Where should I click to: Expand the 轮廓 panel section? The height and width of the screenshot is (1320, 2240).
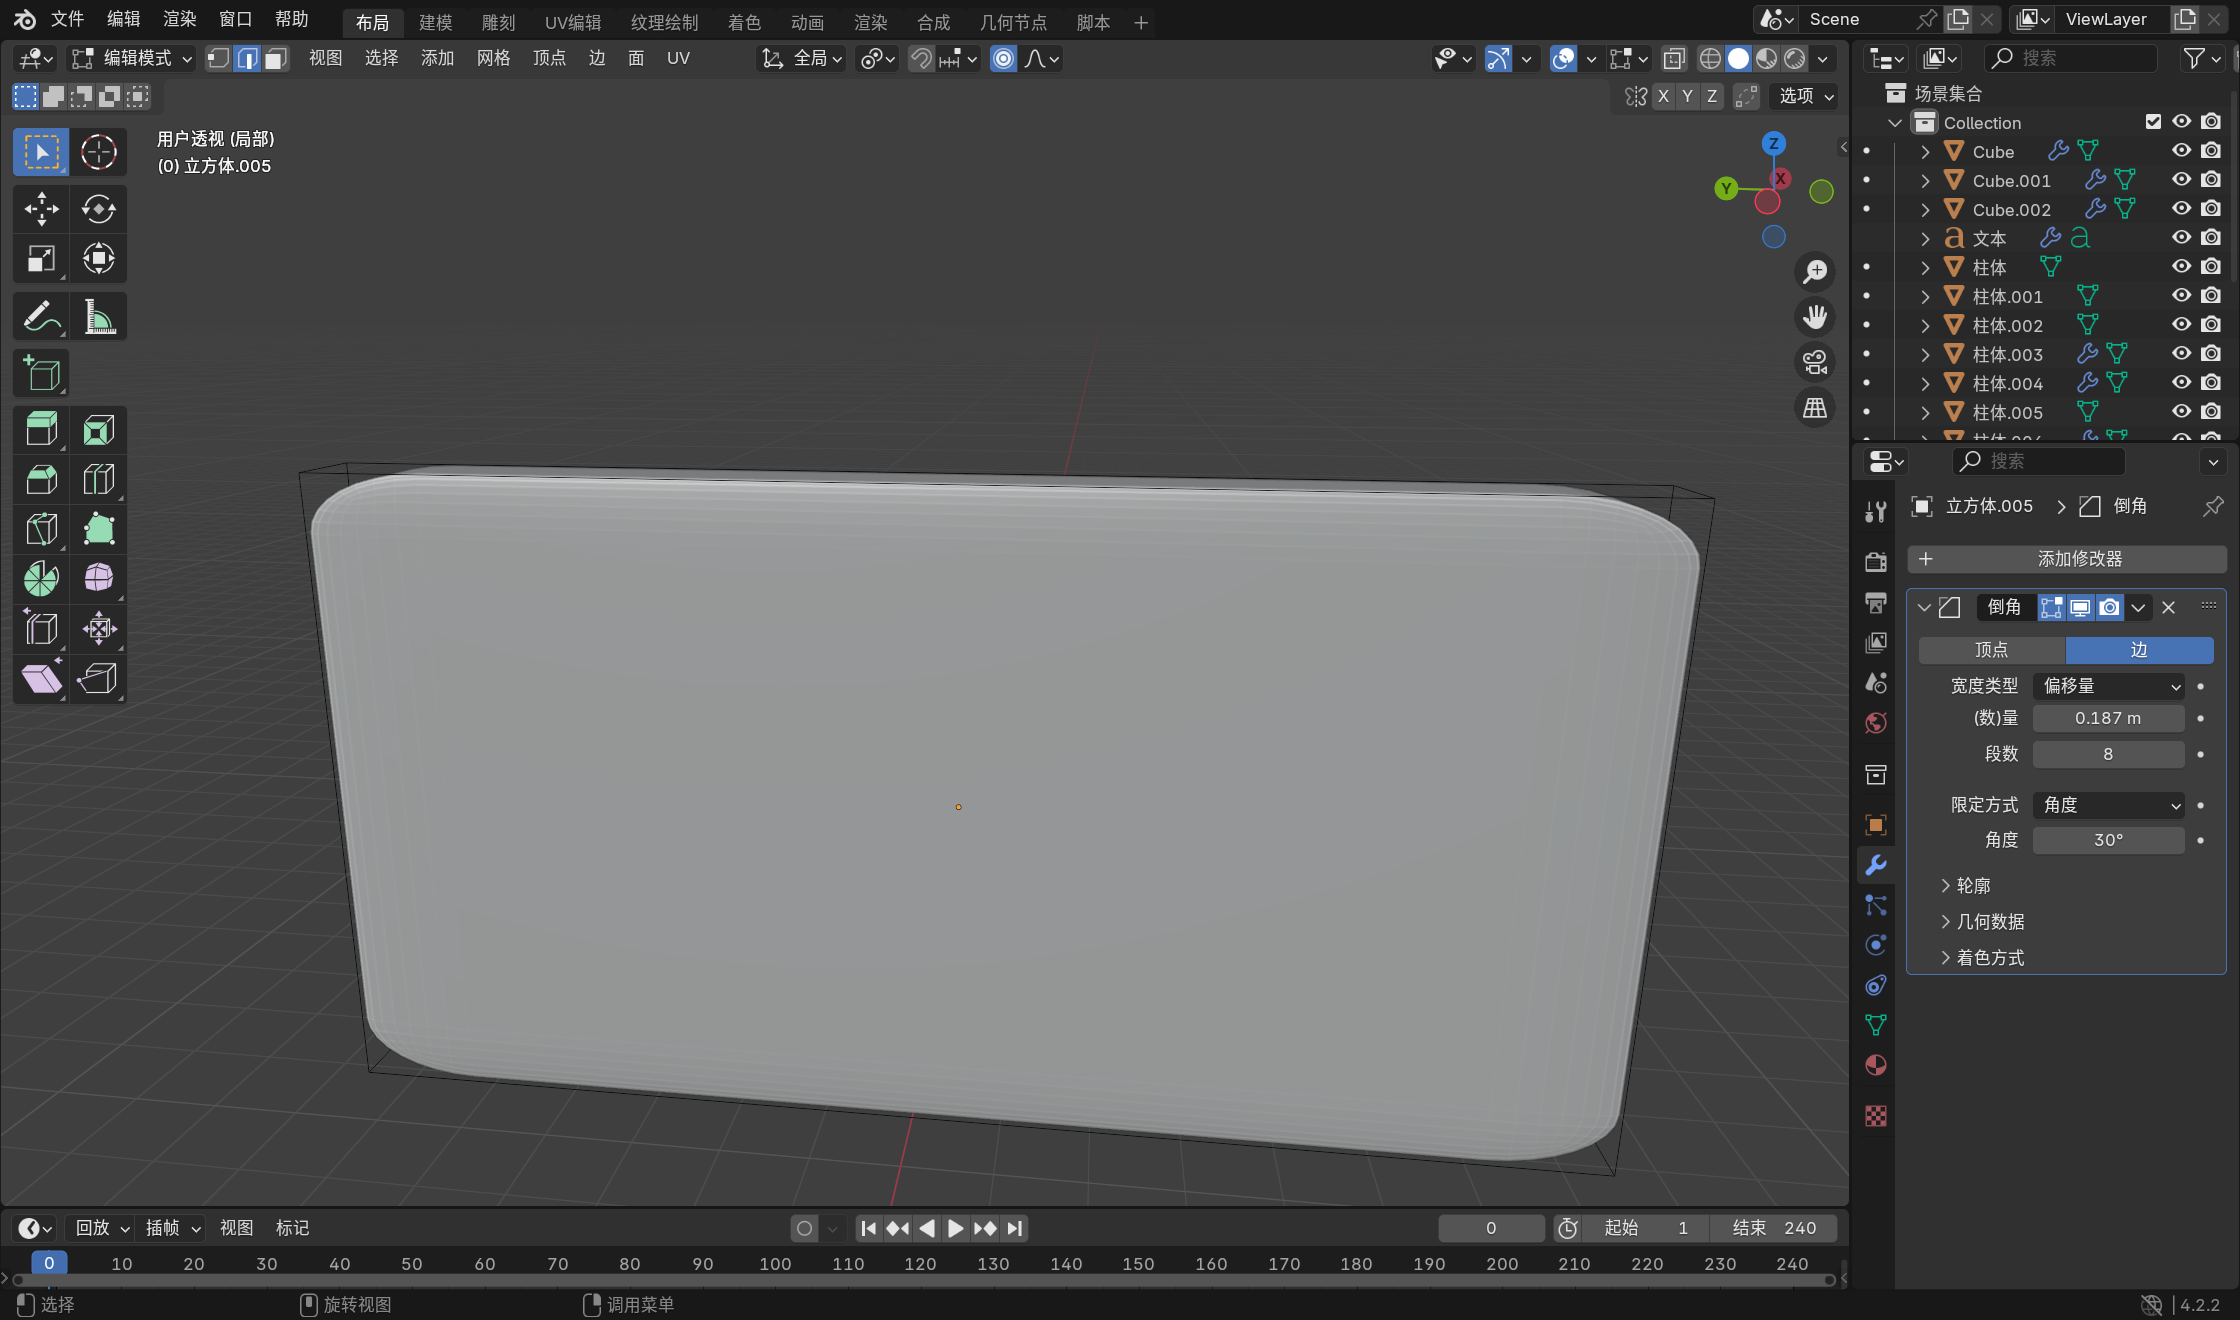[x=1972, y=886]
